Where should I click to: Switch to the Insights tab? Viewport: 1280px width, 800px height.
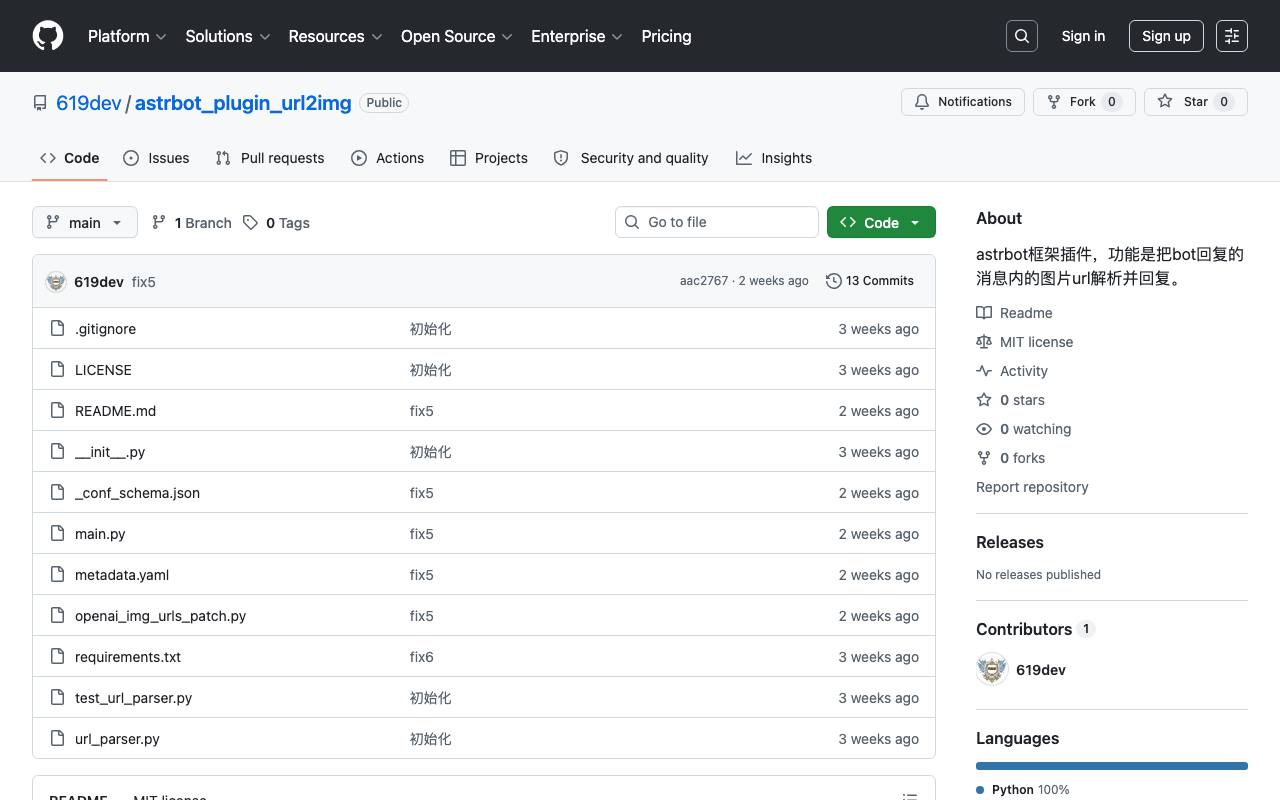pos(774,158)
